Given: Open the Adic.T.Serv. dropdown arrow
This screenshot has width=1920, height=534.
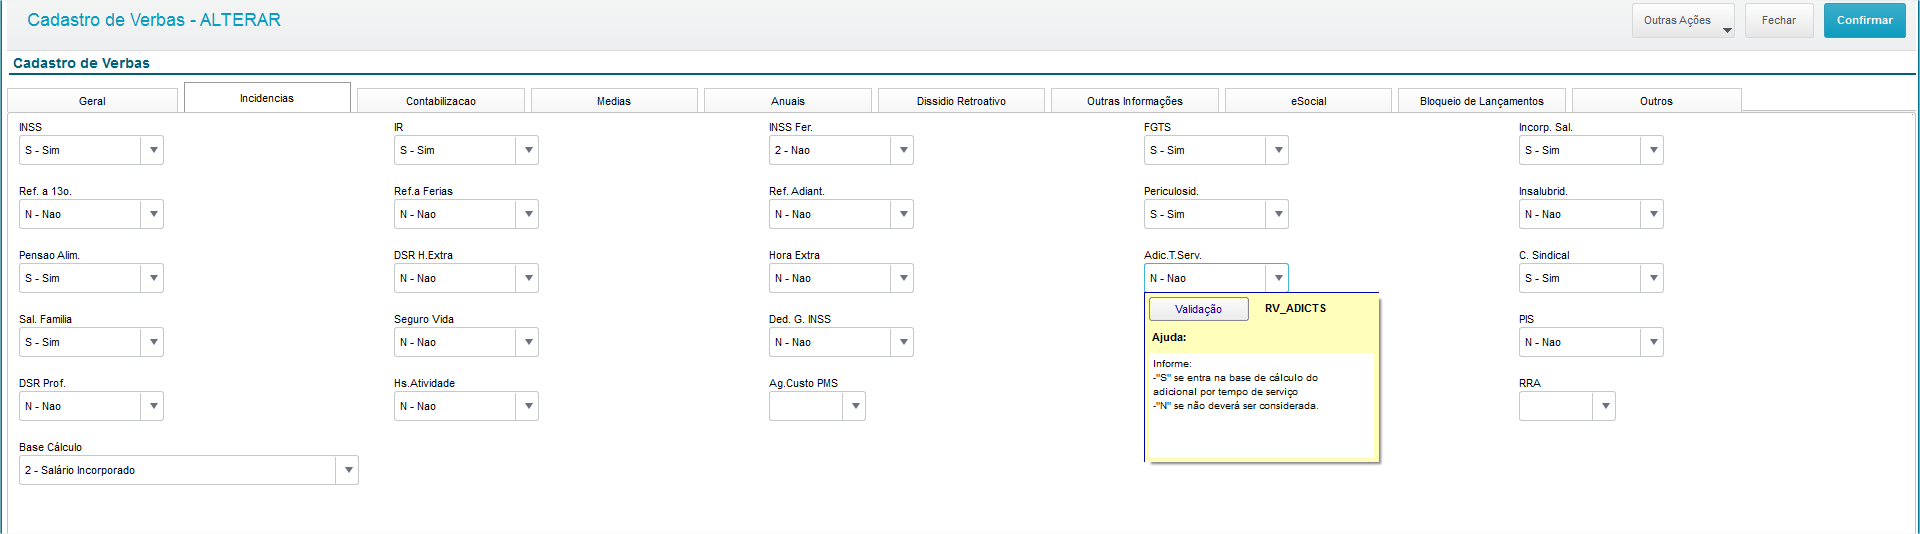Looking at the screenshot, I should click(x=1278, y=278).
